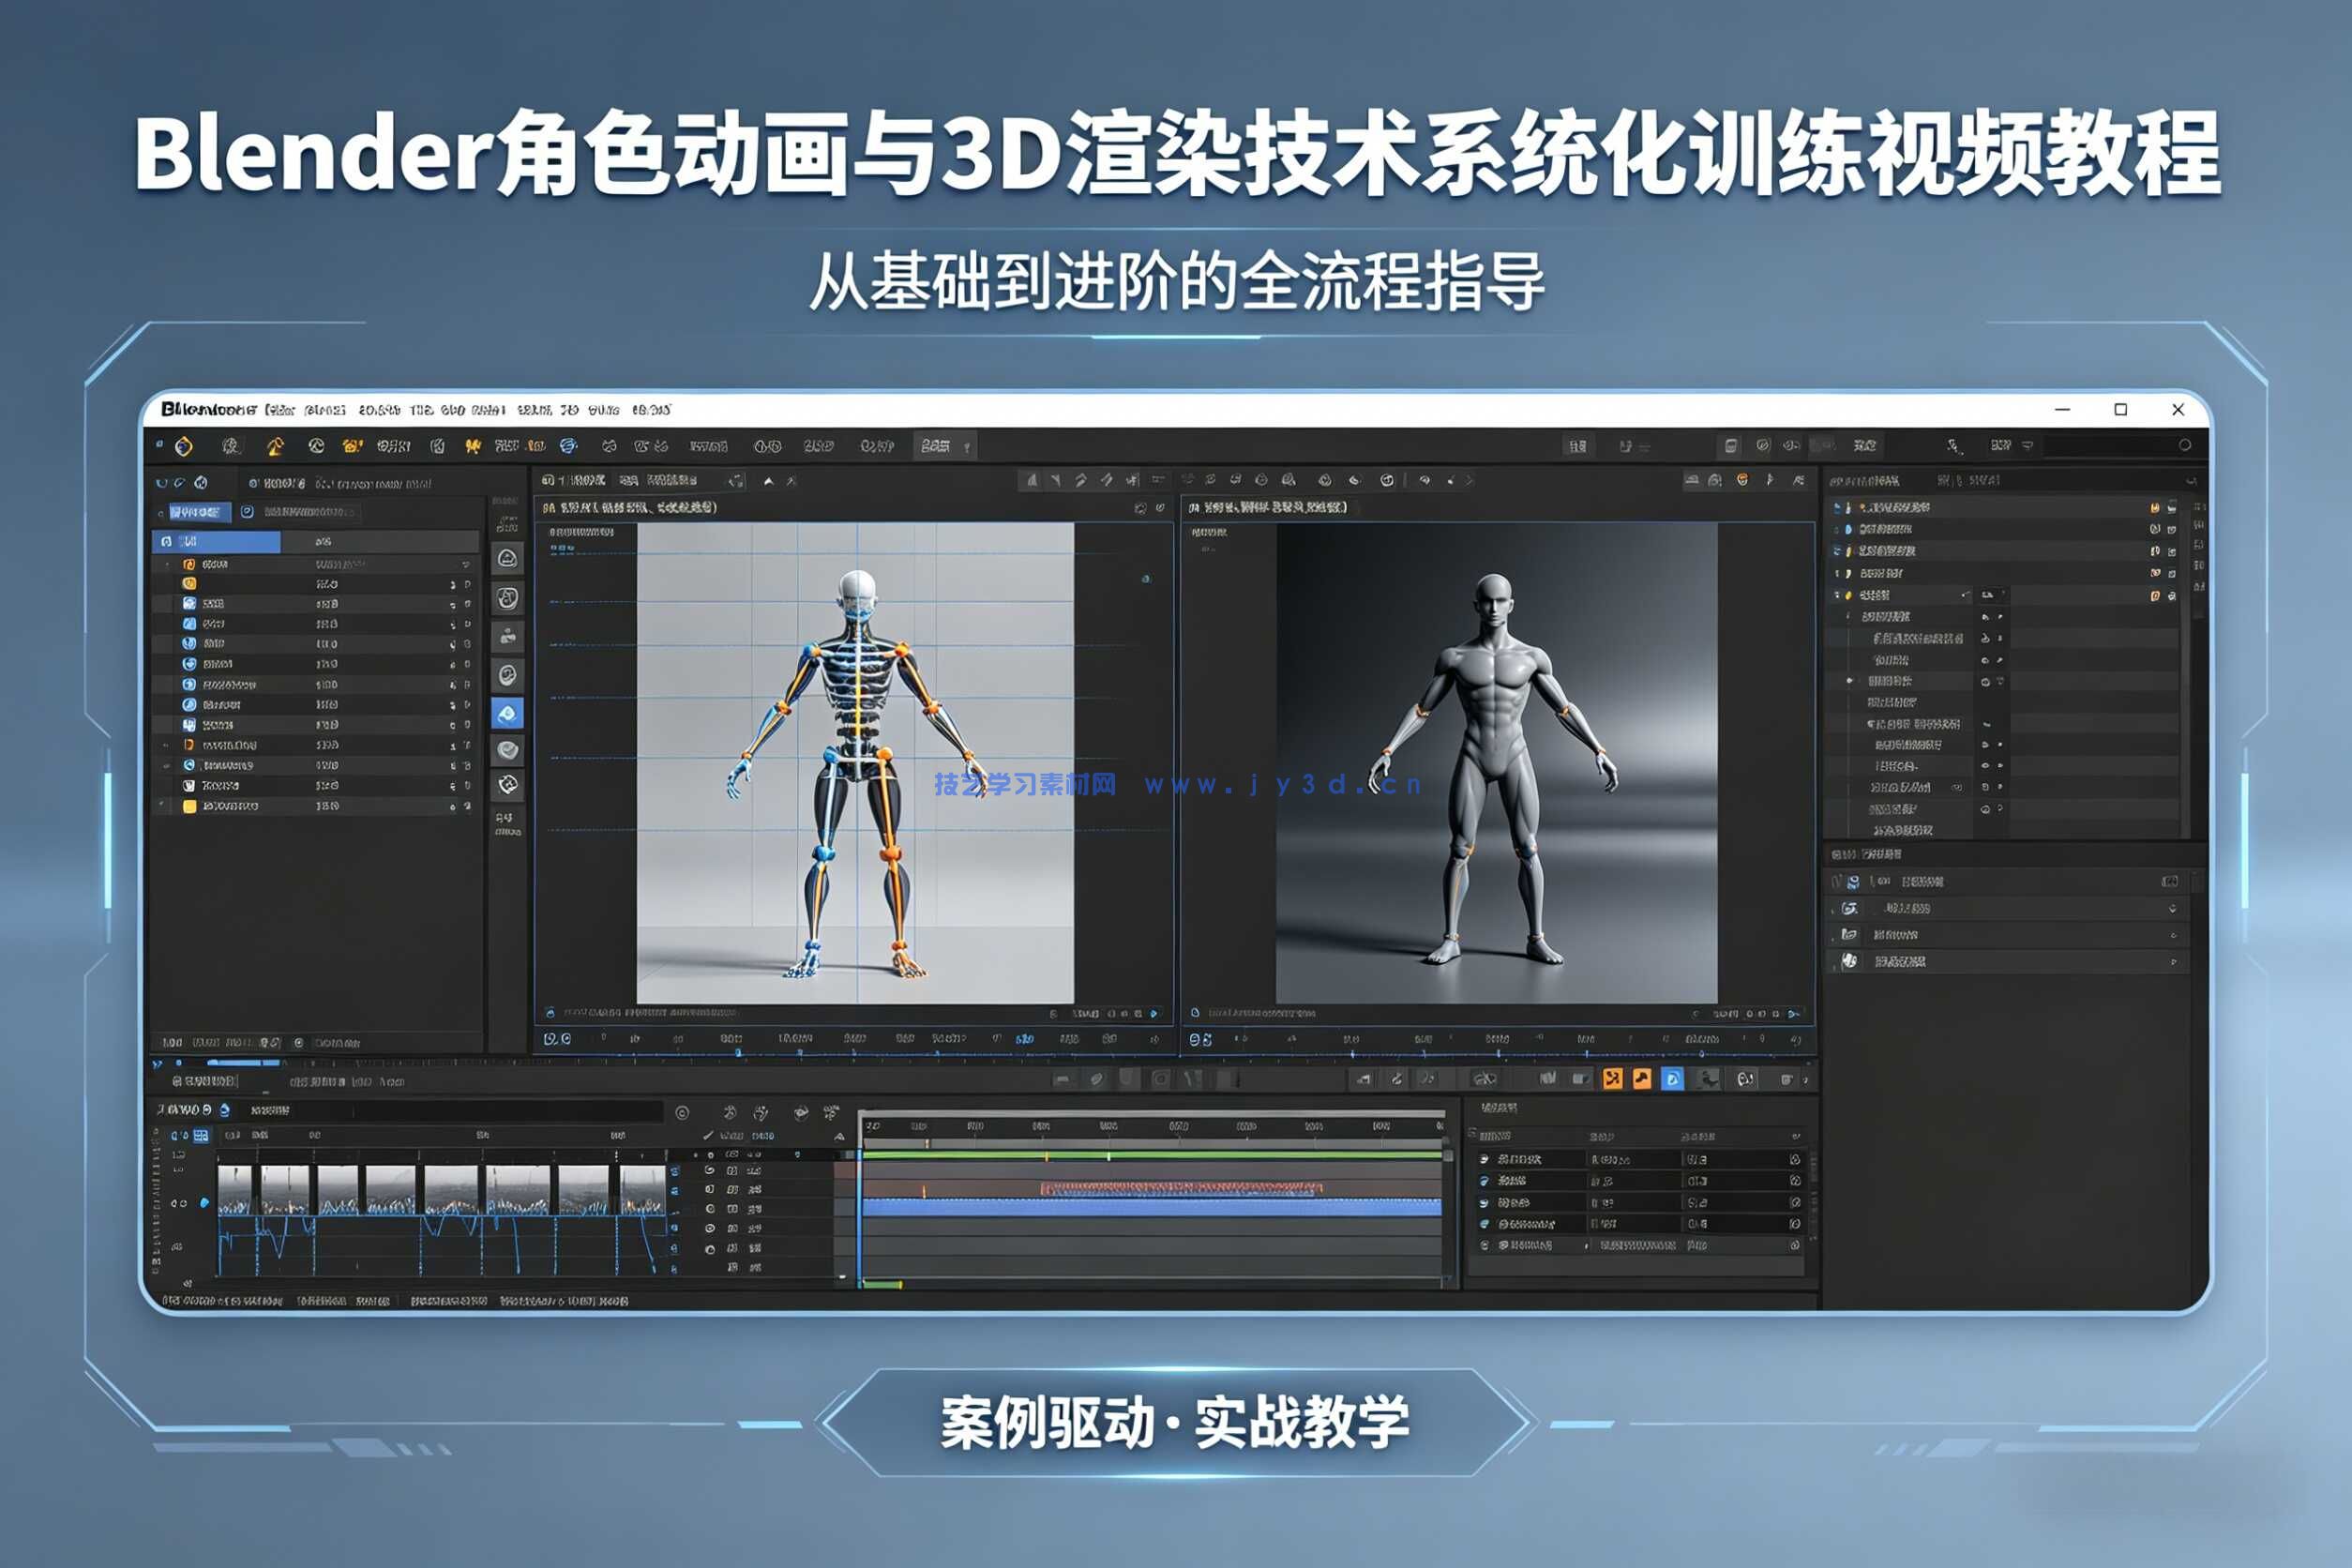Expand the third collapsible section in lower-right properties

2008,961
